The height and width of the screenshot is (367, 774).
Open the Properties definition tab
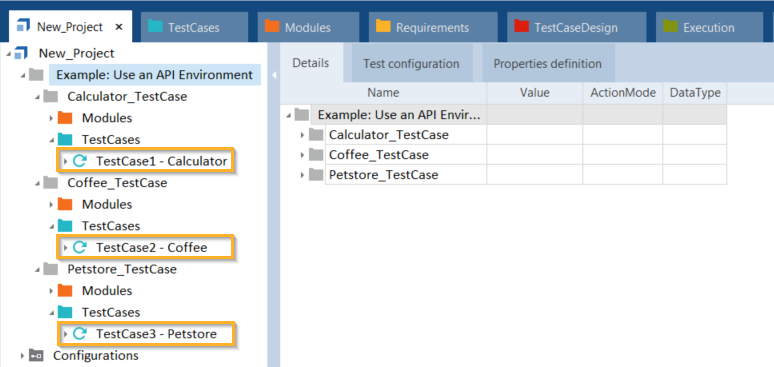548,64
